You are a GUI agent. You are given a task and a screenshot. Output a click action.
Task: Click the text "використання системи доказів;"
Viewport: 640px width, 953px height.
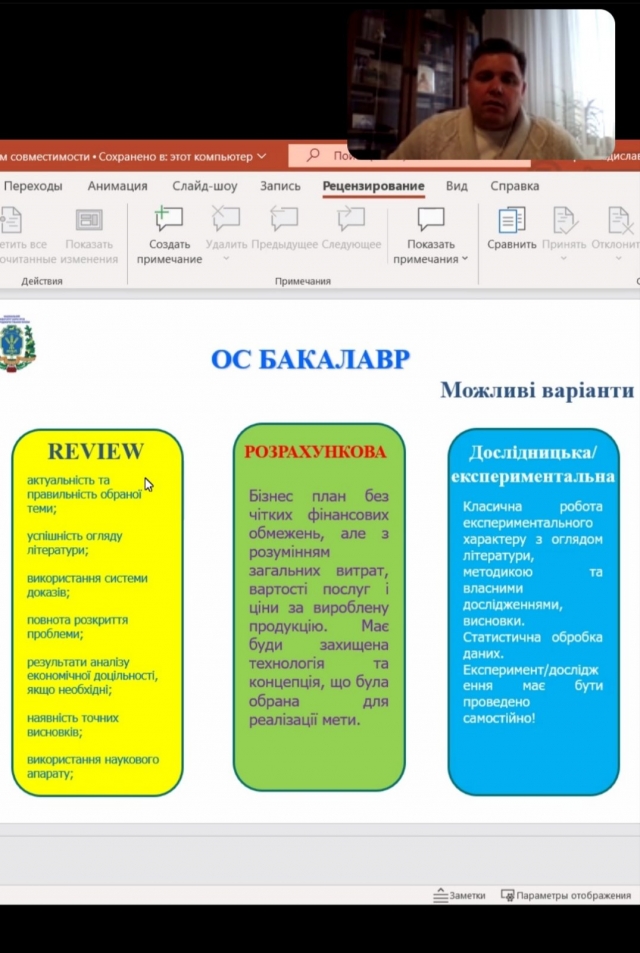click(87, 585)
